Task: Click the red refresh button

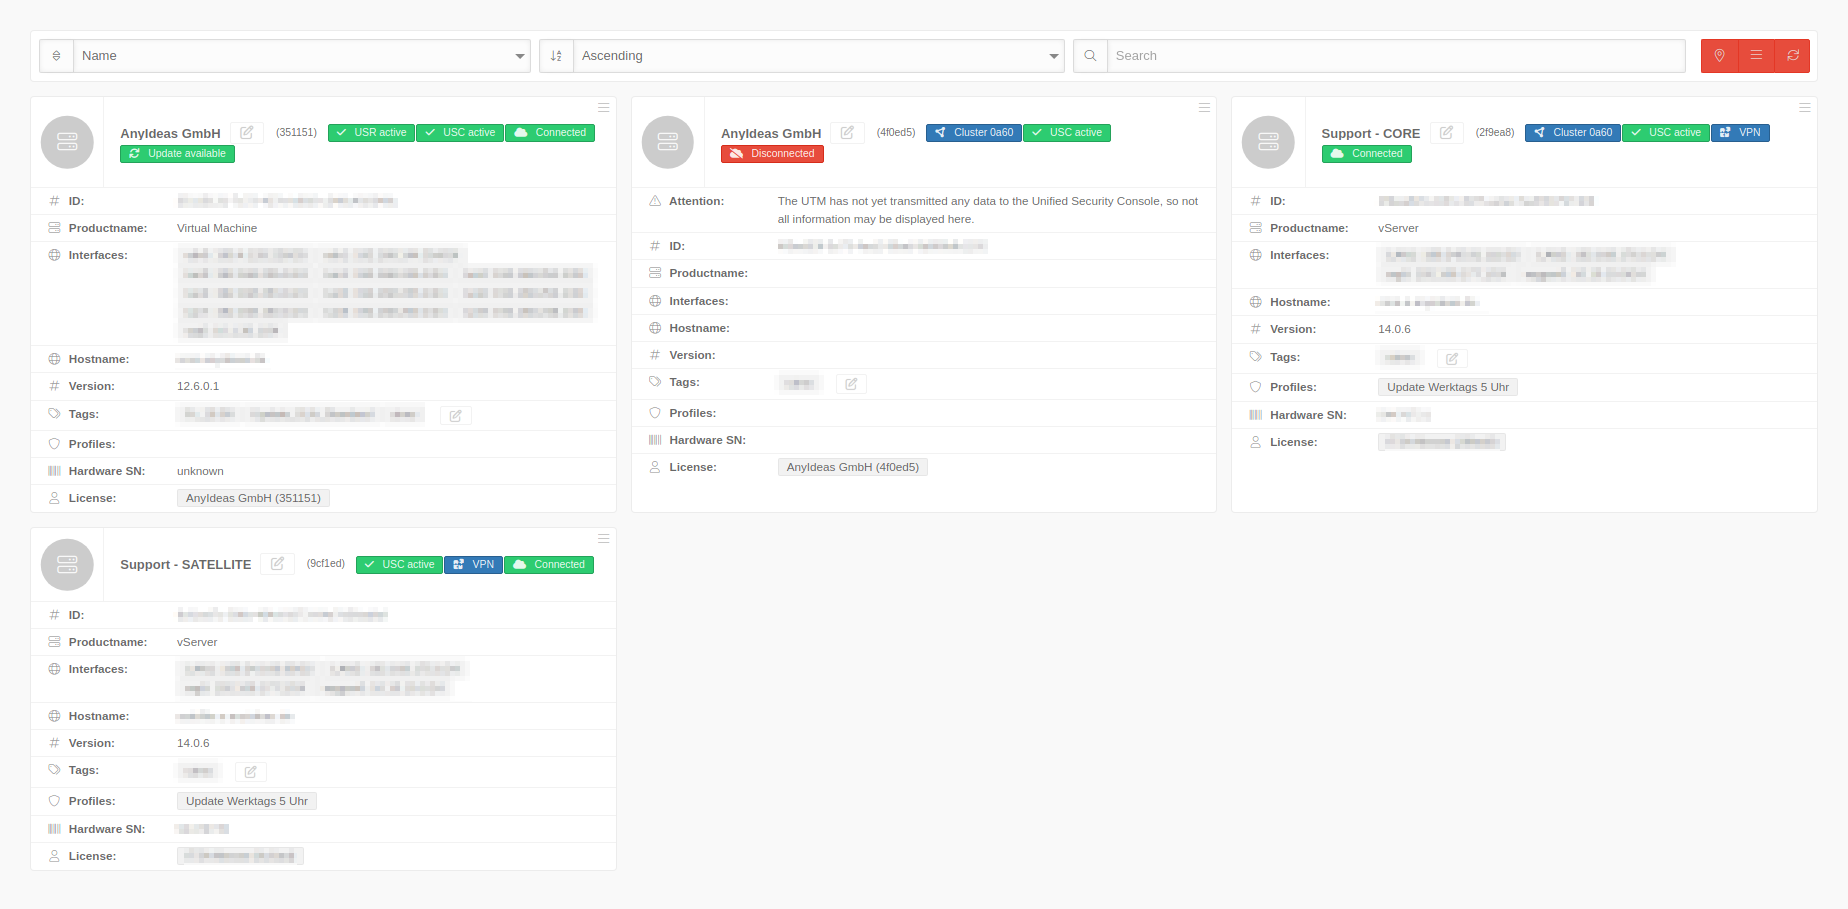Action: (1793, 56)
